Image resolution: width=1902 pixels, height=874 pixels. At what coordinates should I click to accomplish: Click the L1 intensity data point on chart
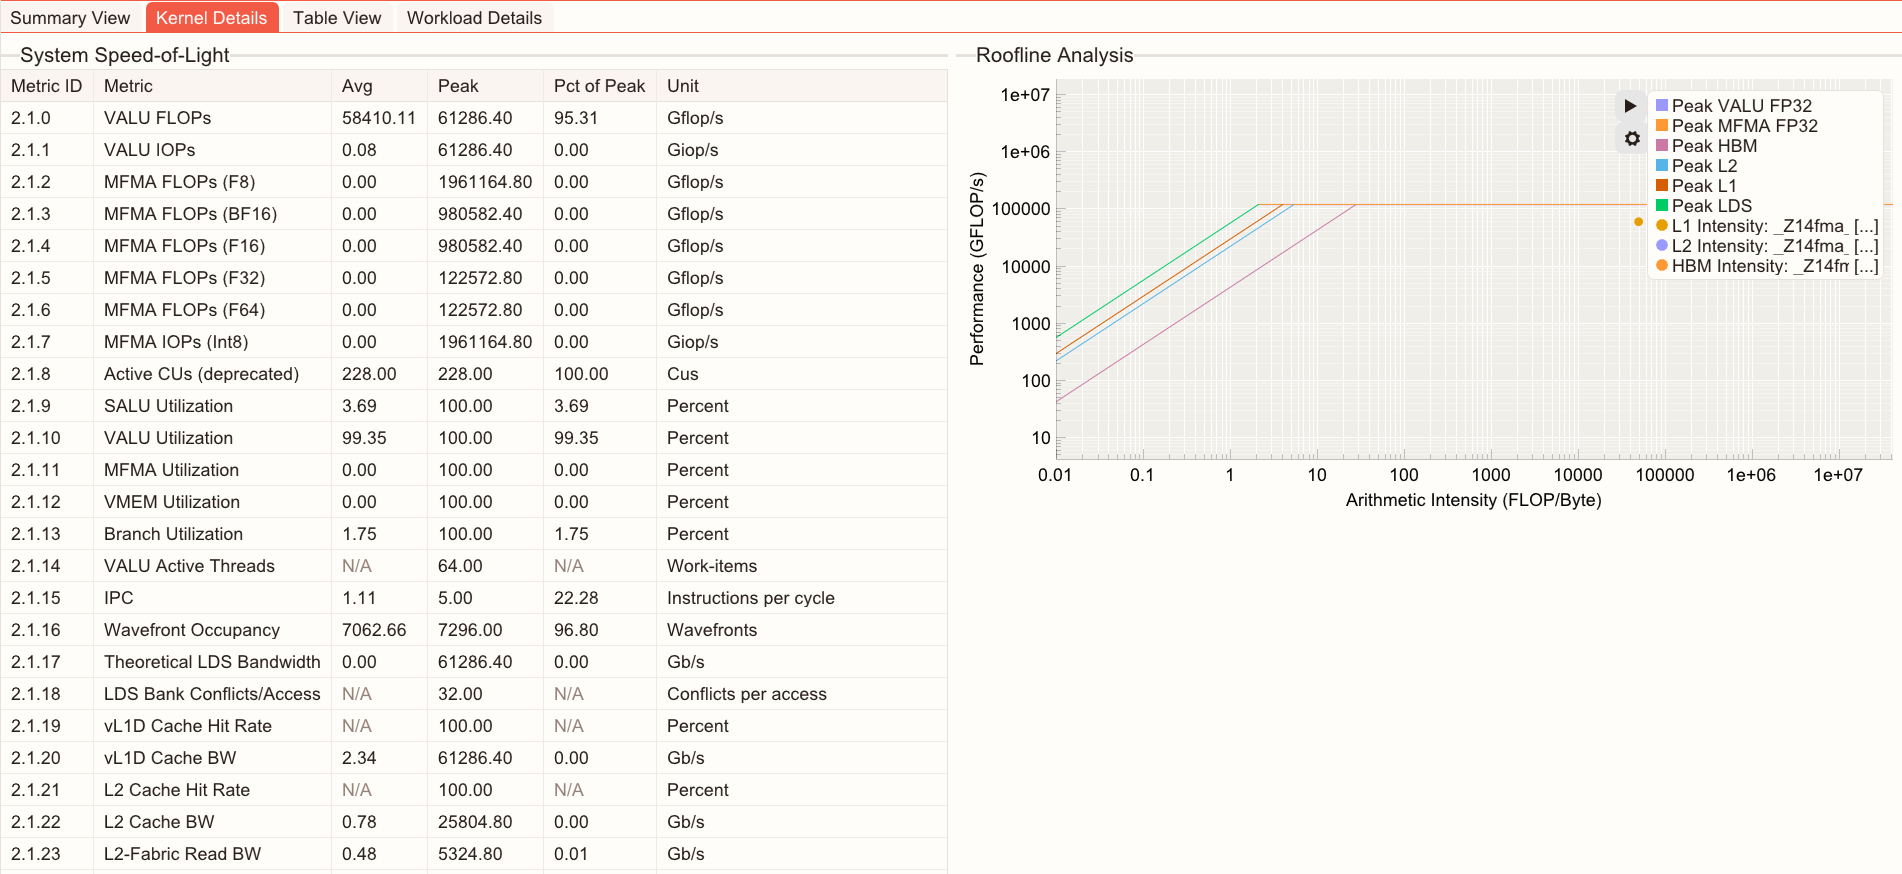pos(1638,222)
